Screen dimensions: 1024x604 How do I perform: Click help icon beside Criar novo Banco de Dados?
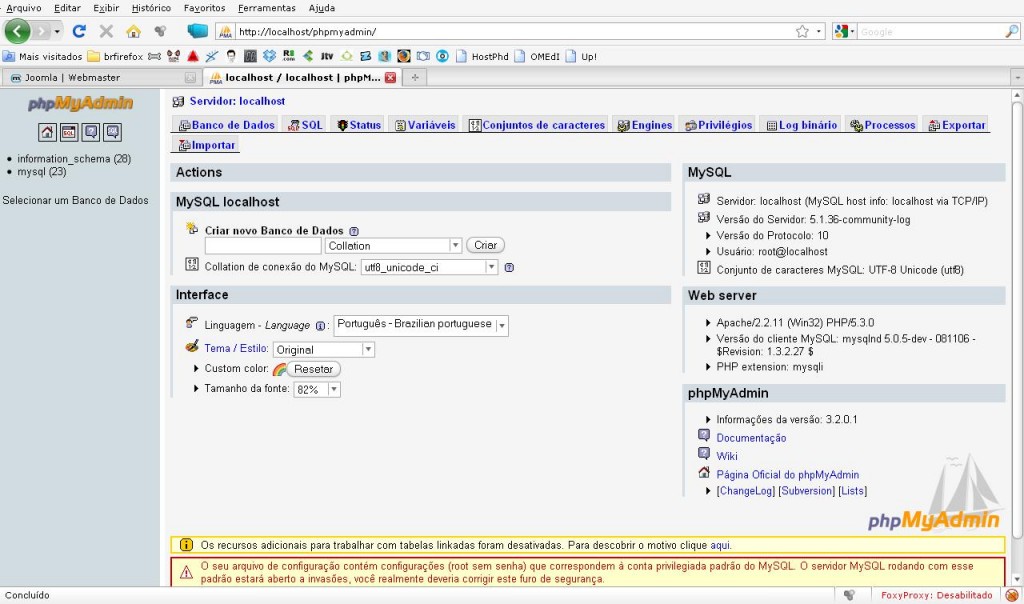click(x=354, y=231)
